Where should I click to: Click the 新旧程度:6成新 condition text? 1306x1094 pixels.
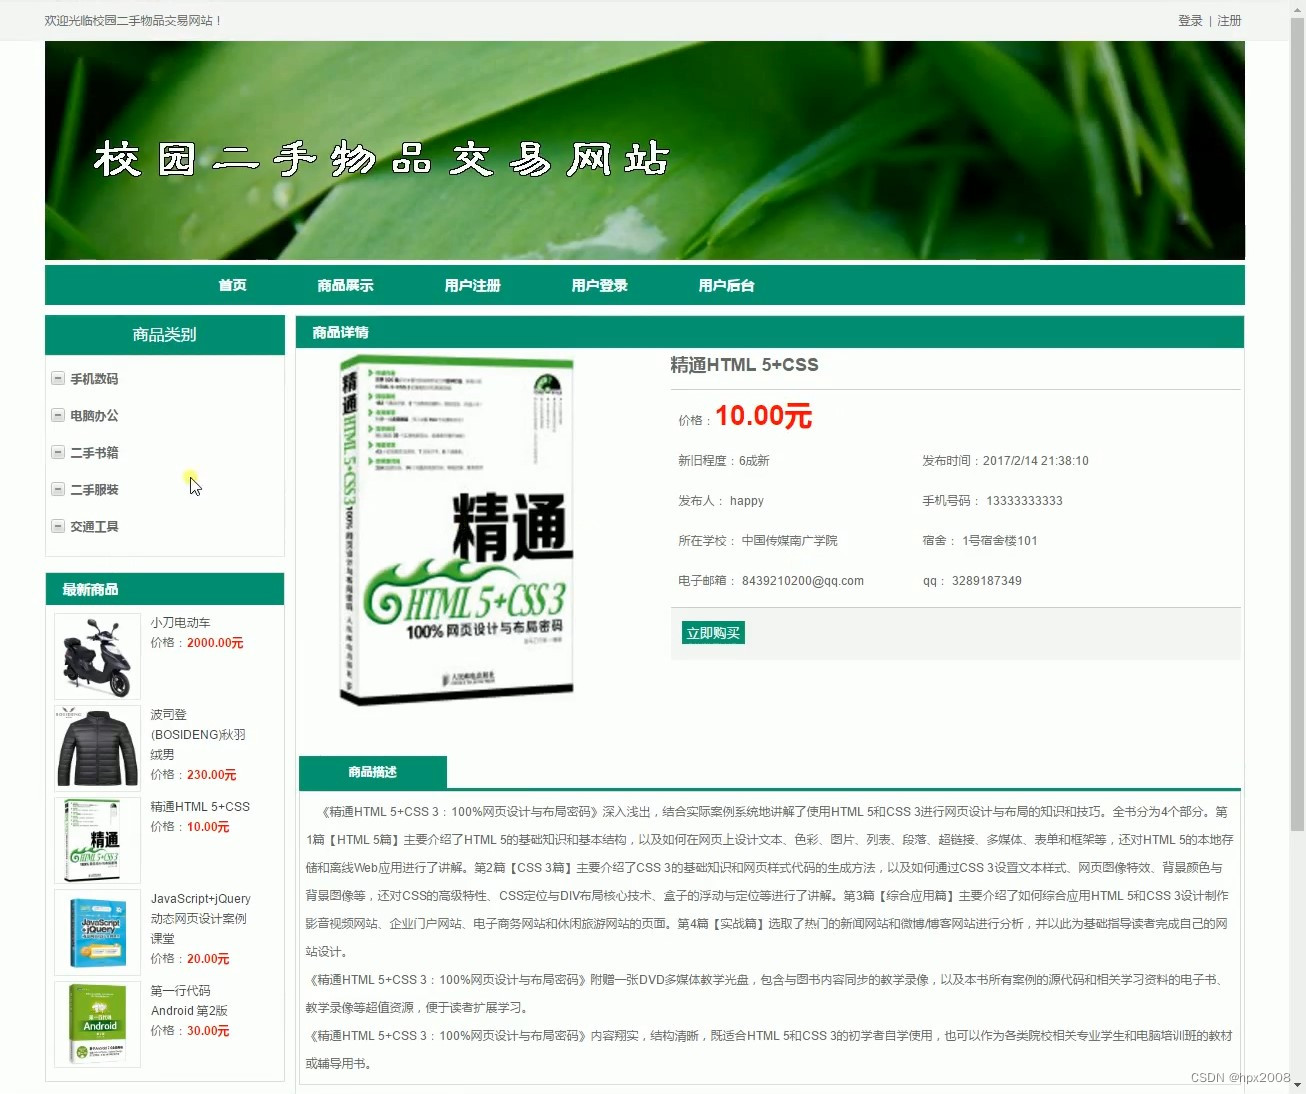coord(724,461)
